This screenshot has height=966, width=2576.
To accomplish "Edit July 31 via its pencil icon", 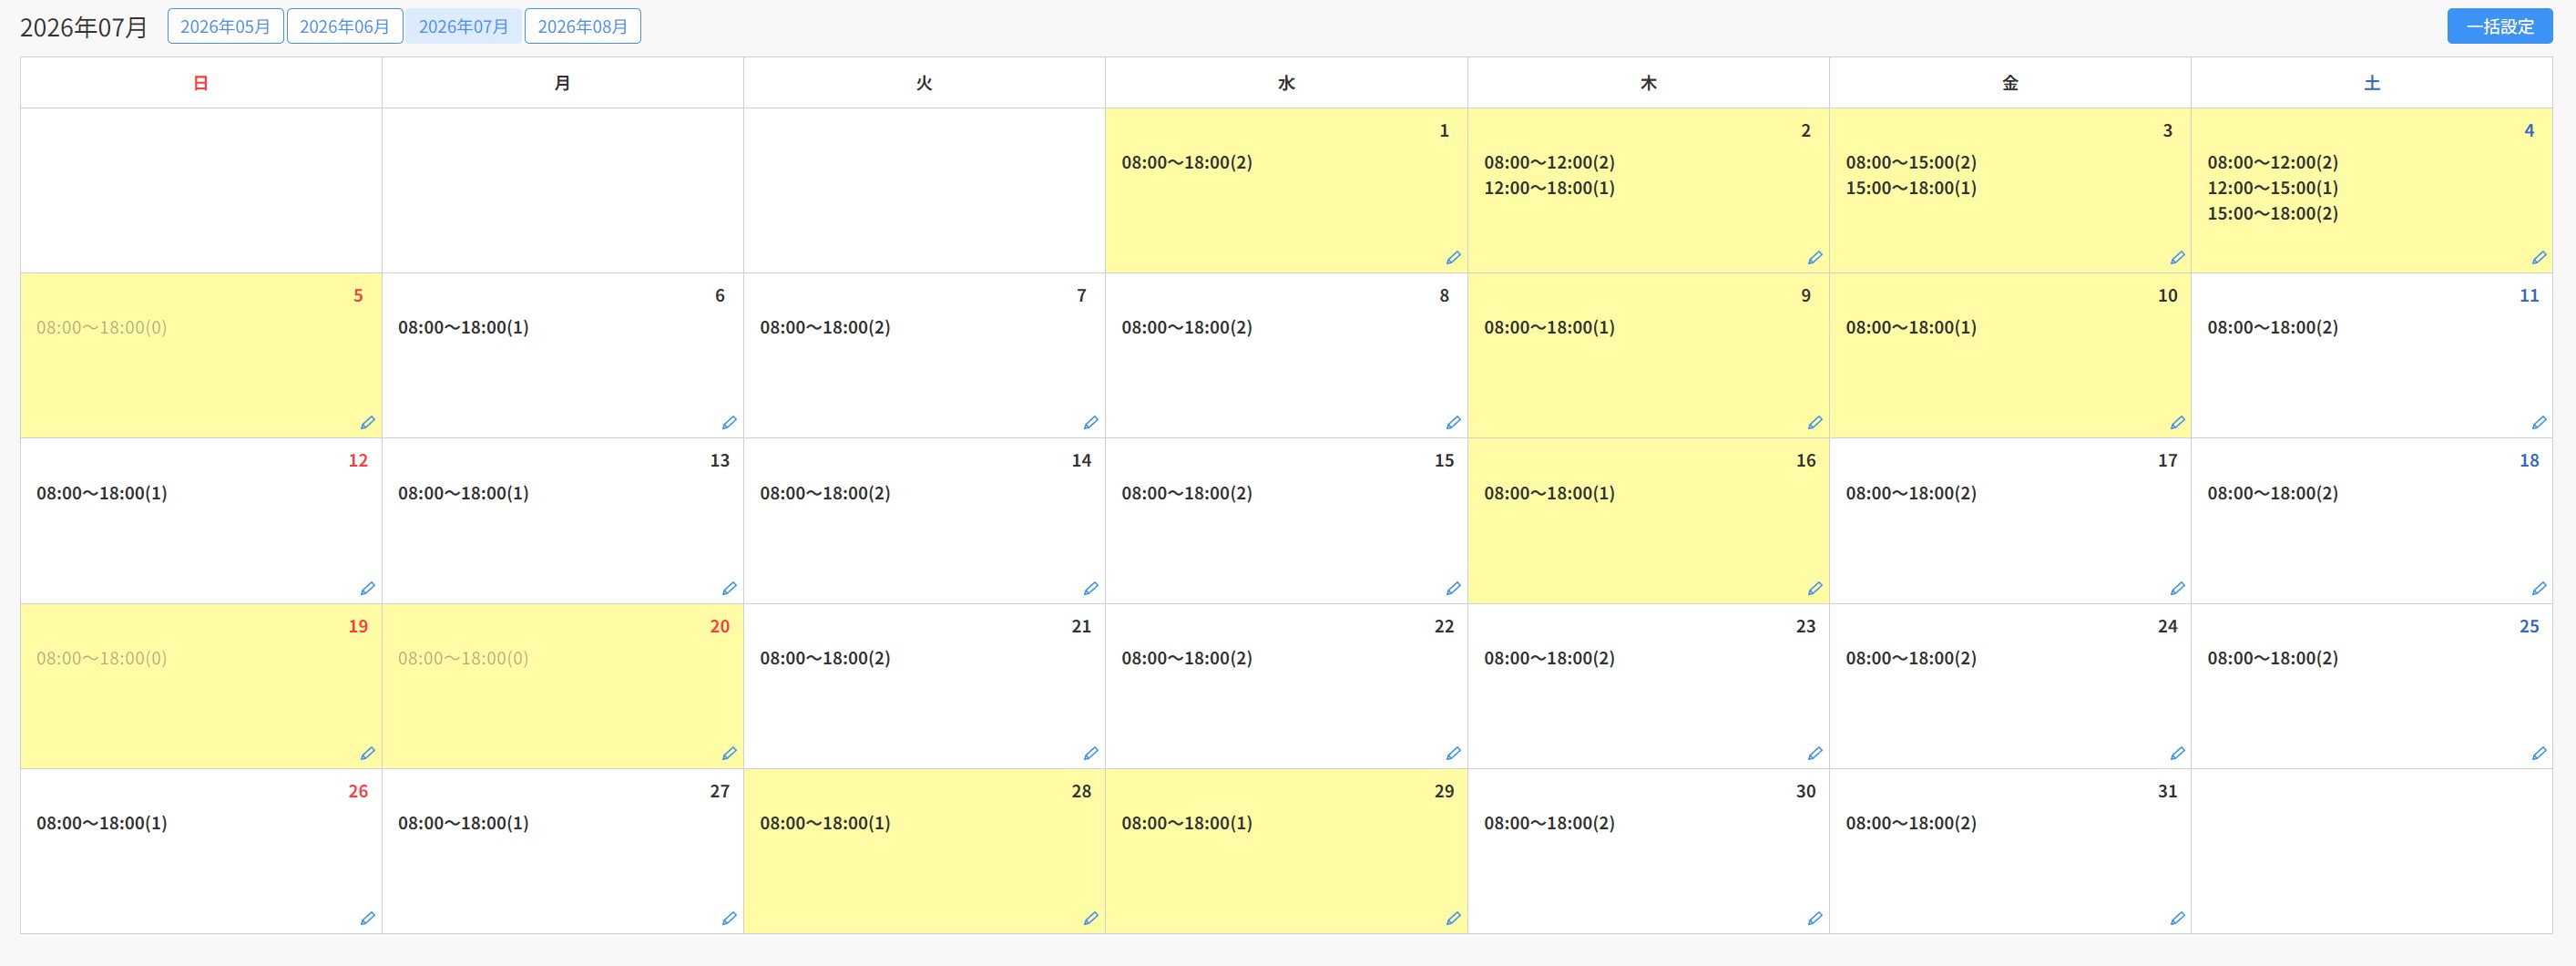I will (x=2177, y=919).
